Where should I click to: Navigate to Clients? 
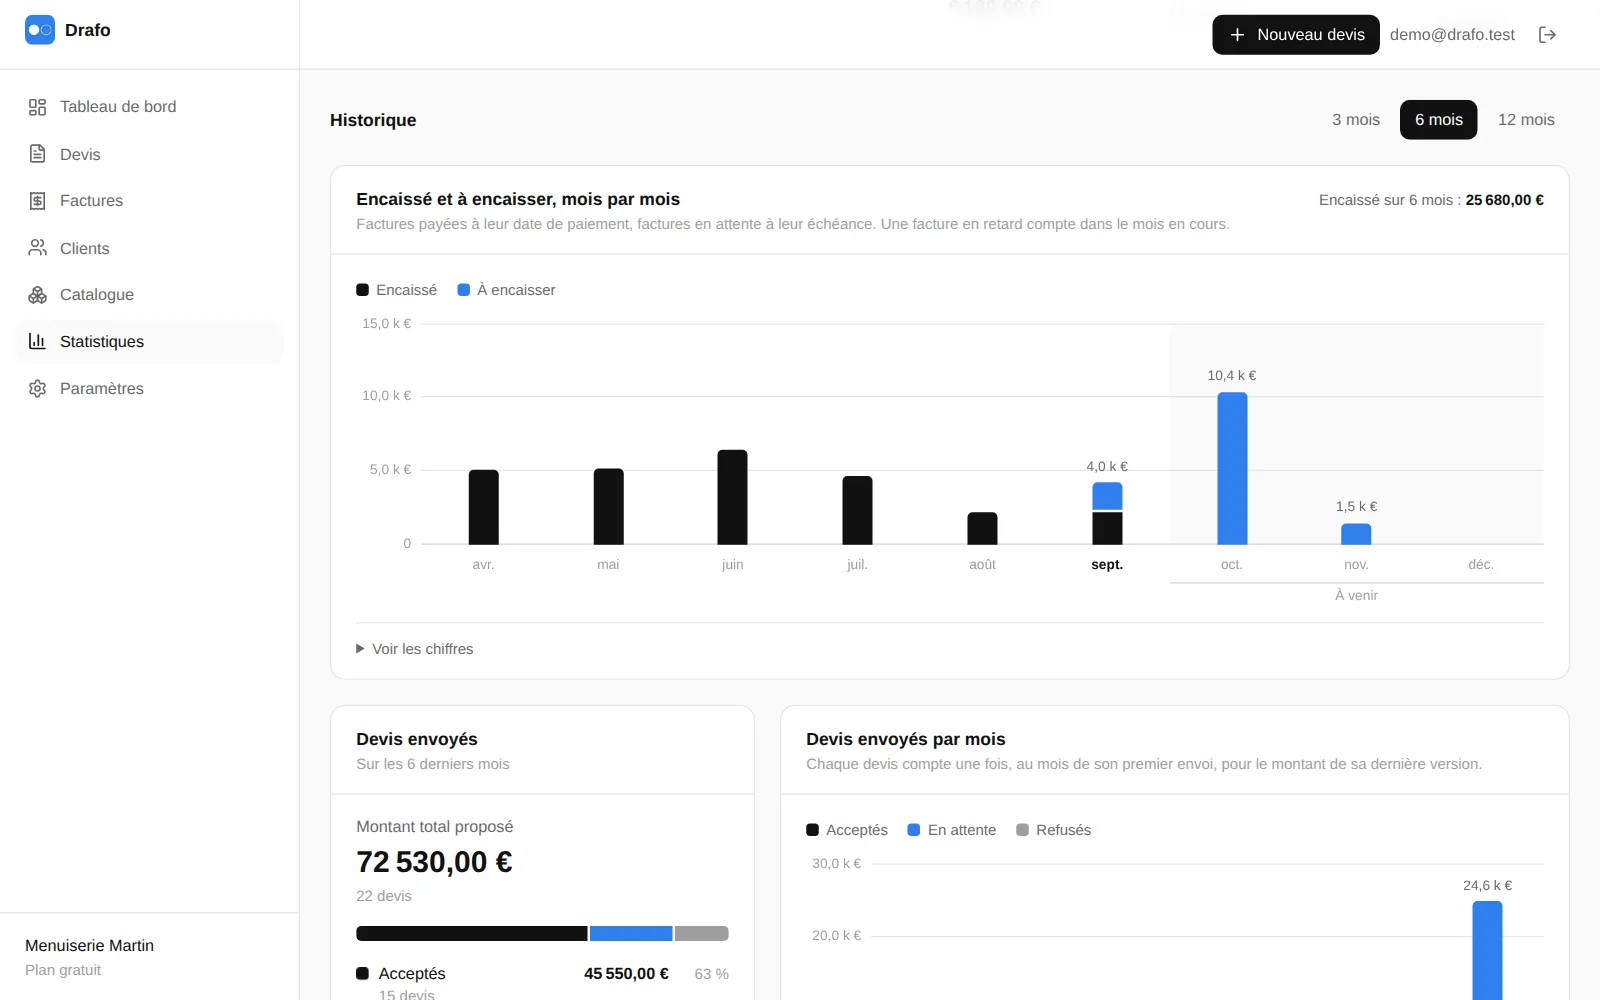coord(150,248)
